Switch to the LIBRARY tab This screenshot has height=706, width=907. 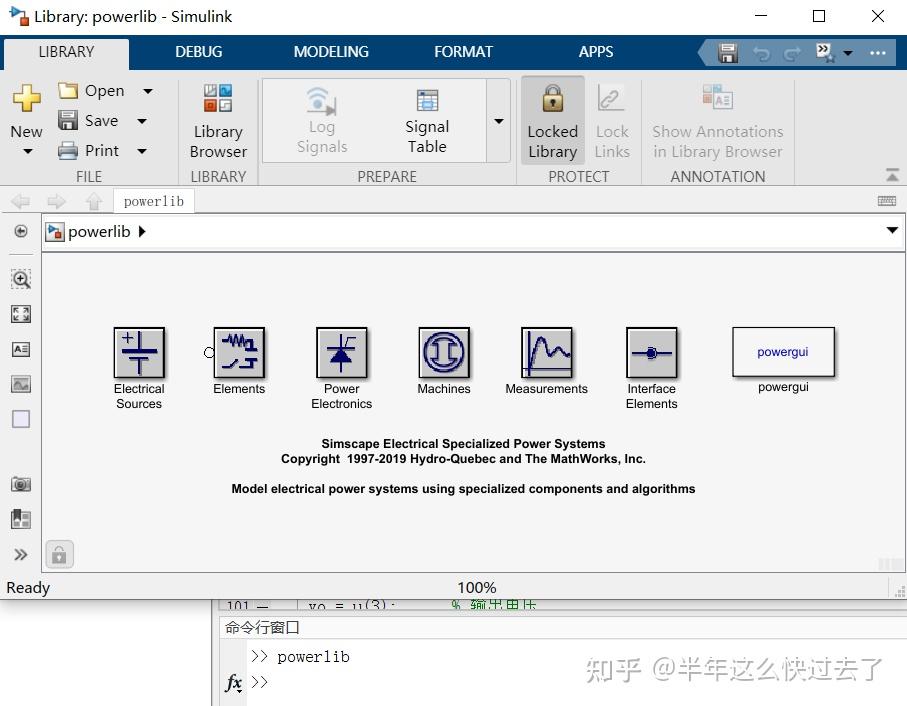(66, 53)
